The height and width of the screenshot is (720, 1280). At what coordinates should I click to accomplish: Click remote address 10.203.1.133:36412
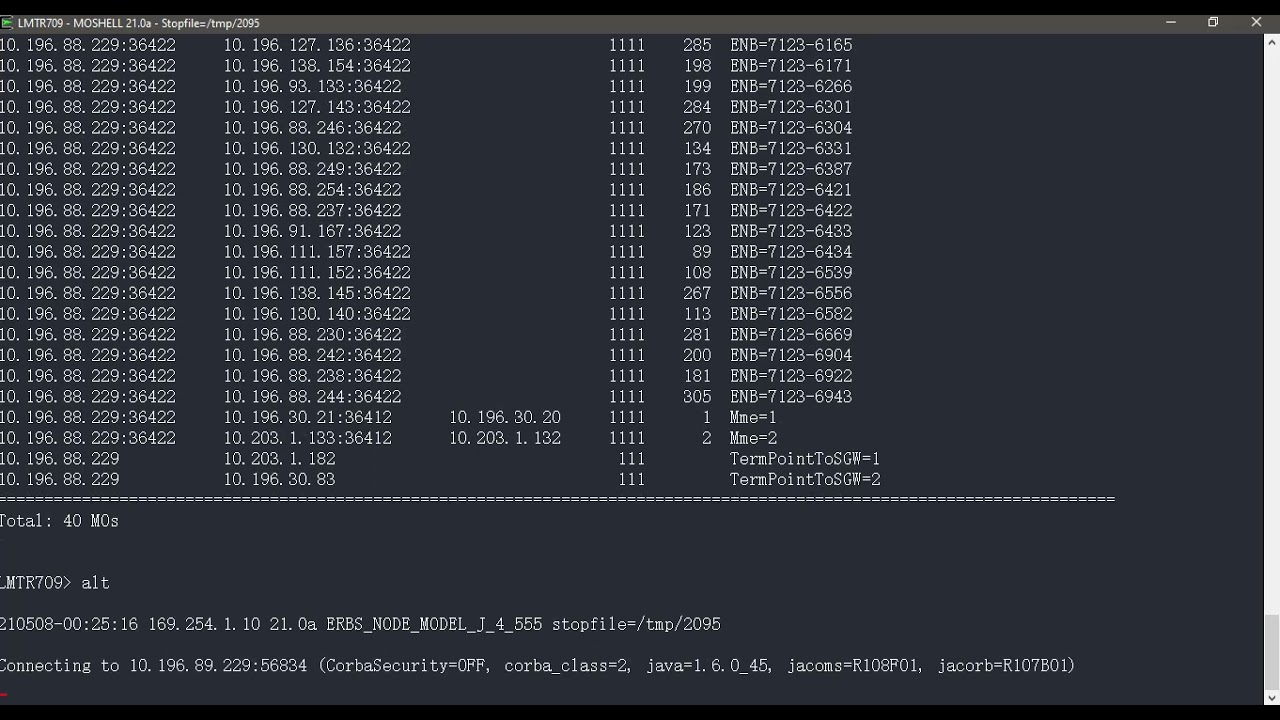click(x=308, y=438)
